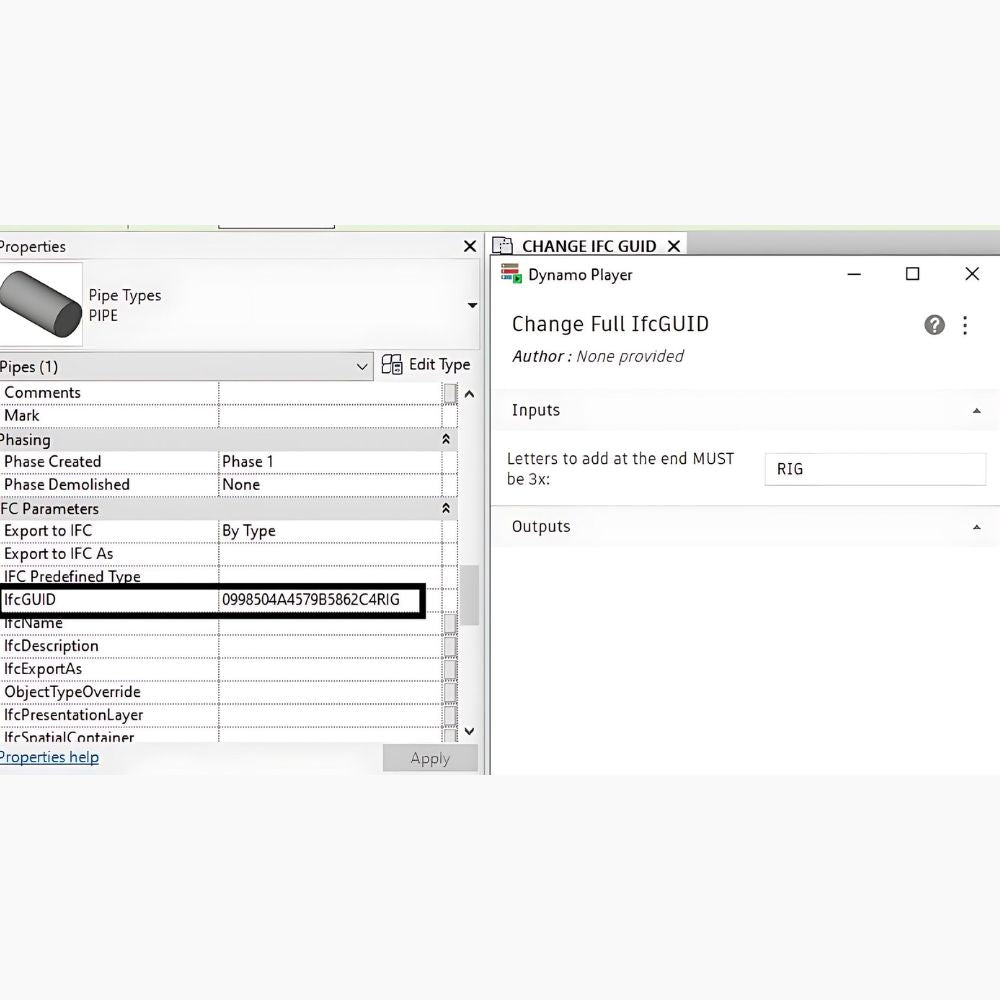Close the CHANGE IFC GUID view tab
Screen dimensions: 1000x1000
tap(674, 246)
